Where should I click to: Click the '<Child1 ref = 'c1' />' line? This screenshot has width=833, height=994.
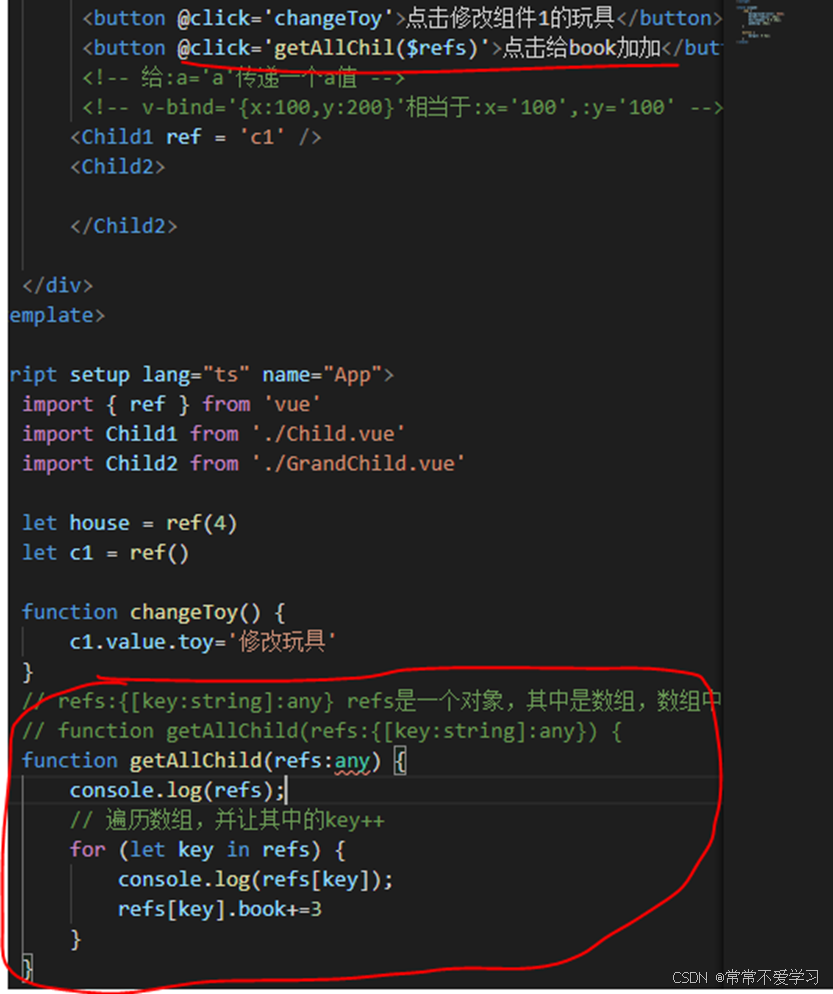point(196,137)
